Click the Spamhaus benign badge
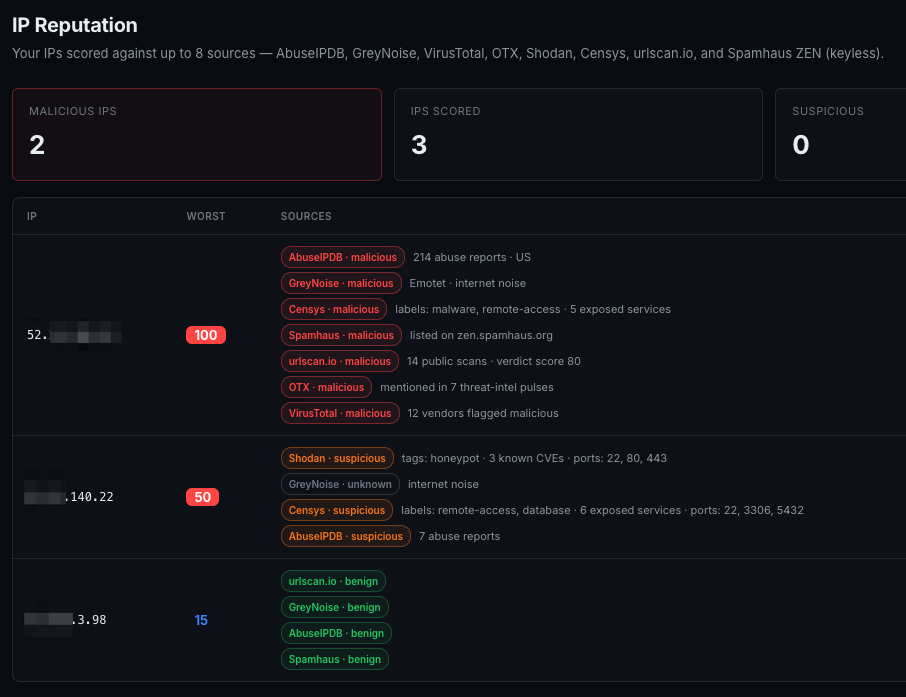This screenshot has height=697, width=906. tap(335, 659)
